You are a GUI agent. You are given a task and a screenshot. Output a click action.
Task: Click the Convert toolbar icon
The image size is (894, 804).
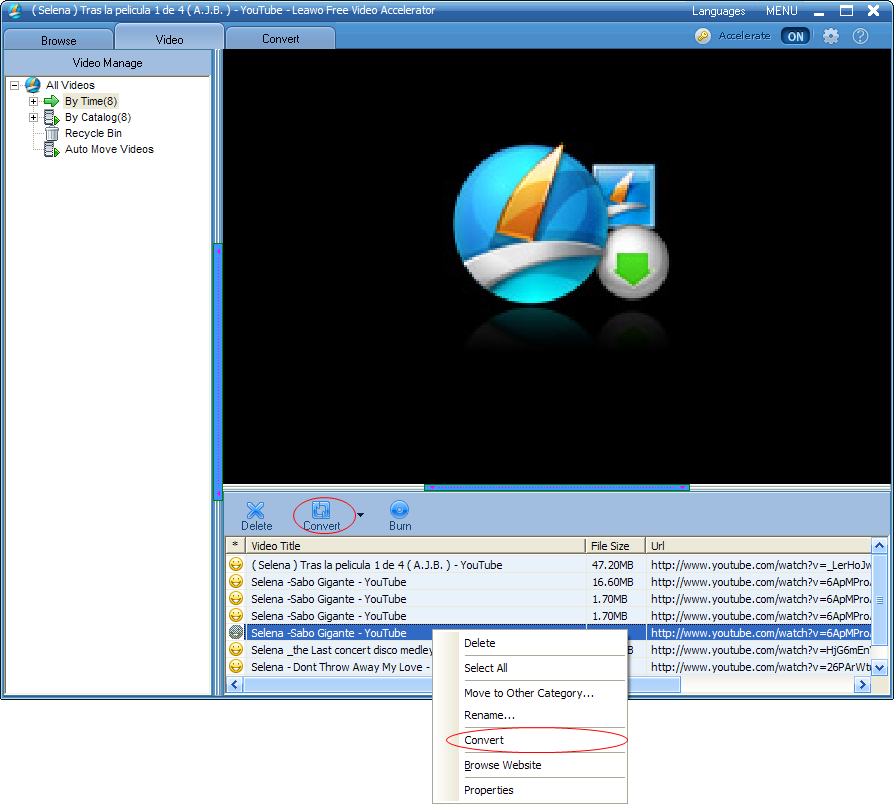coord(321,510)
